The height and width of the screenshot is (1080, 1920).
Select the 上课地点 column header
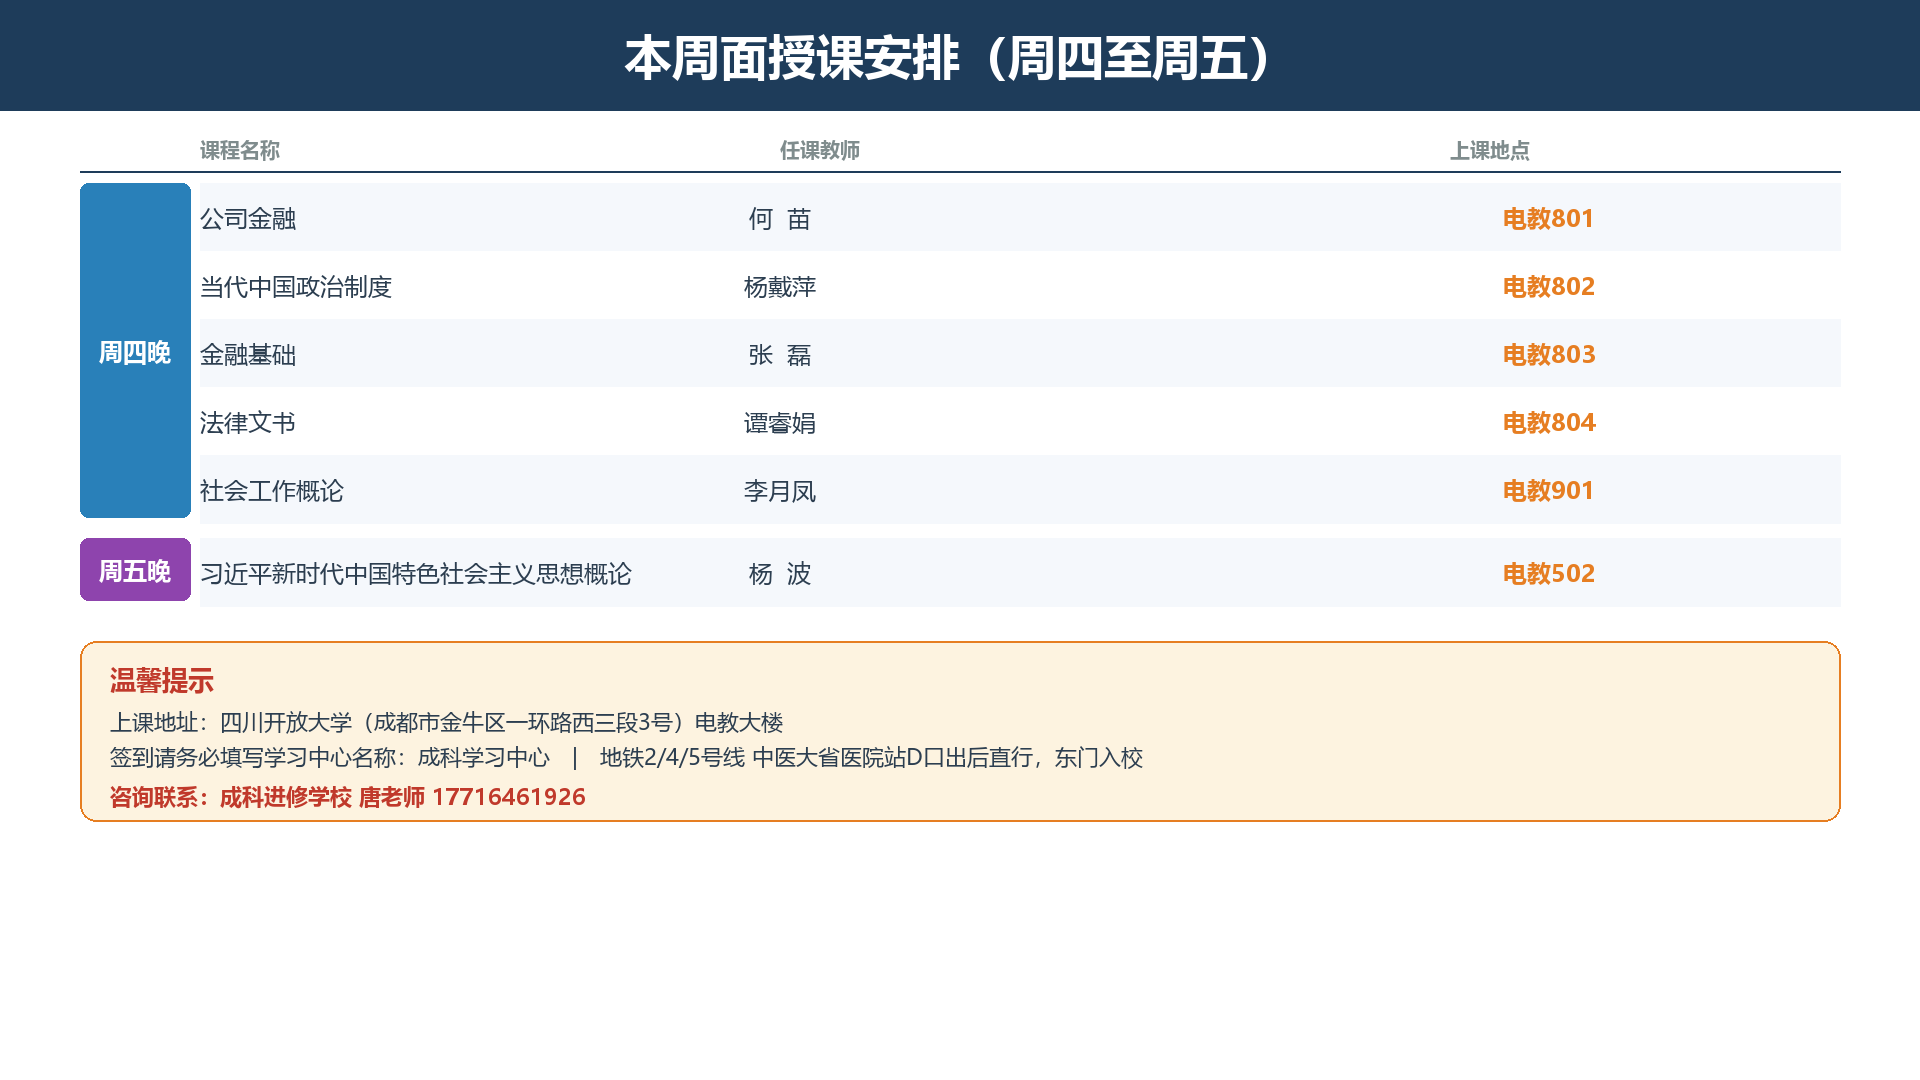(x=1490, y=150)
